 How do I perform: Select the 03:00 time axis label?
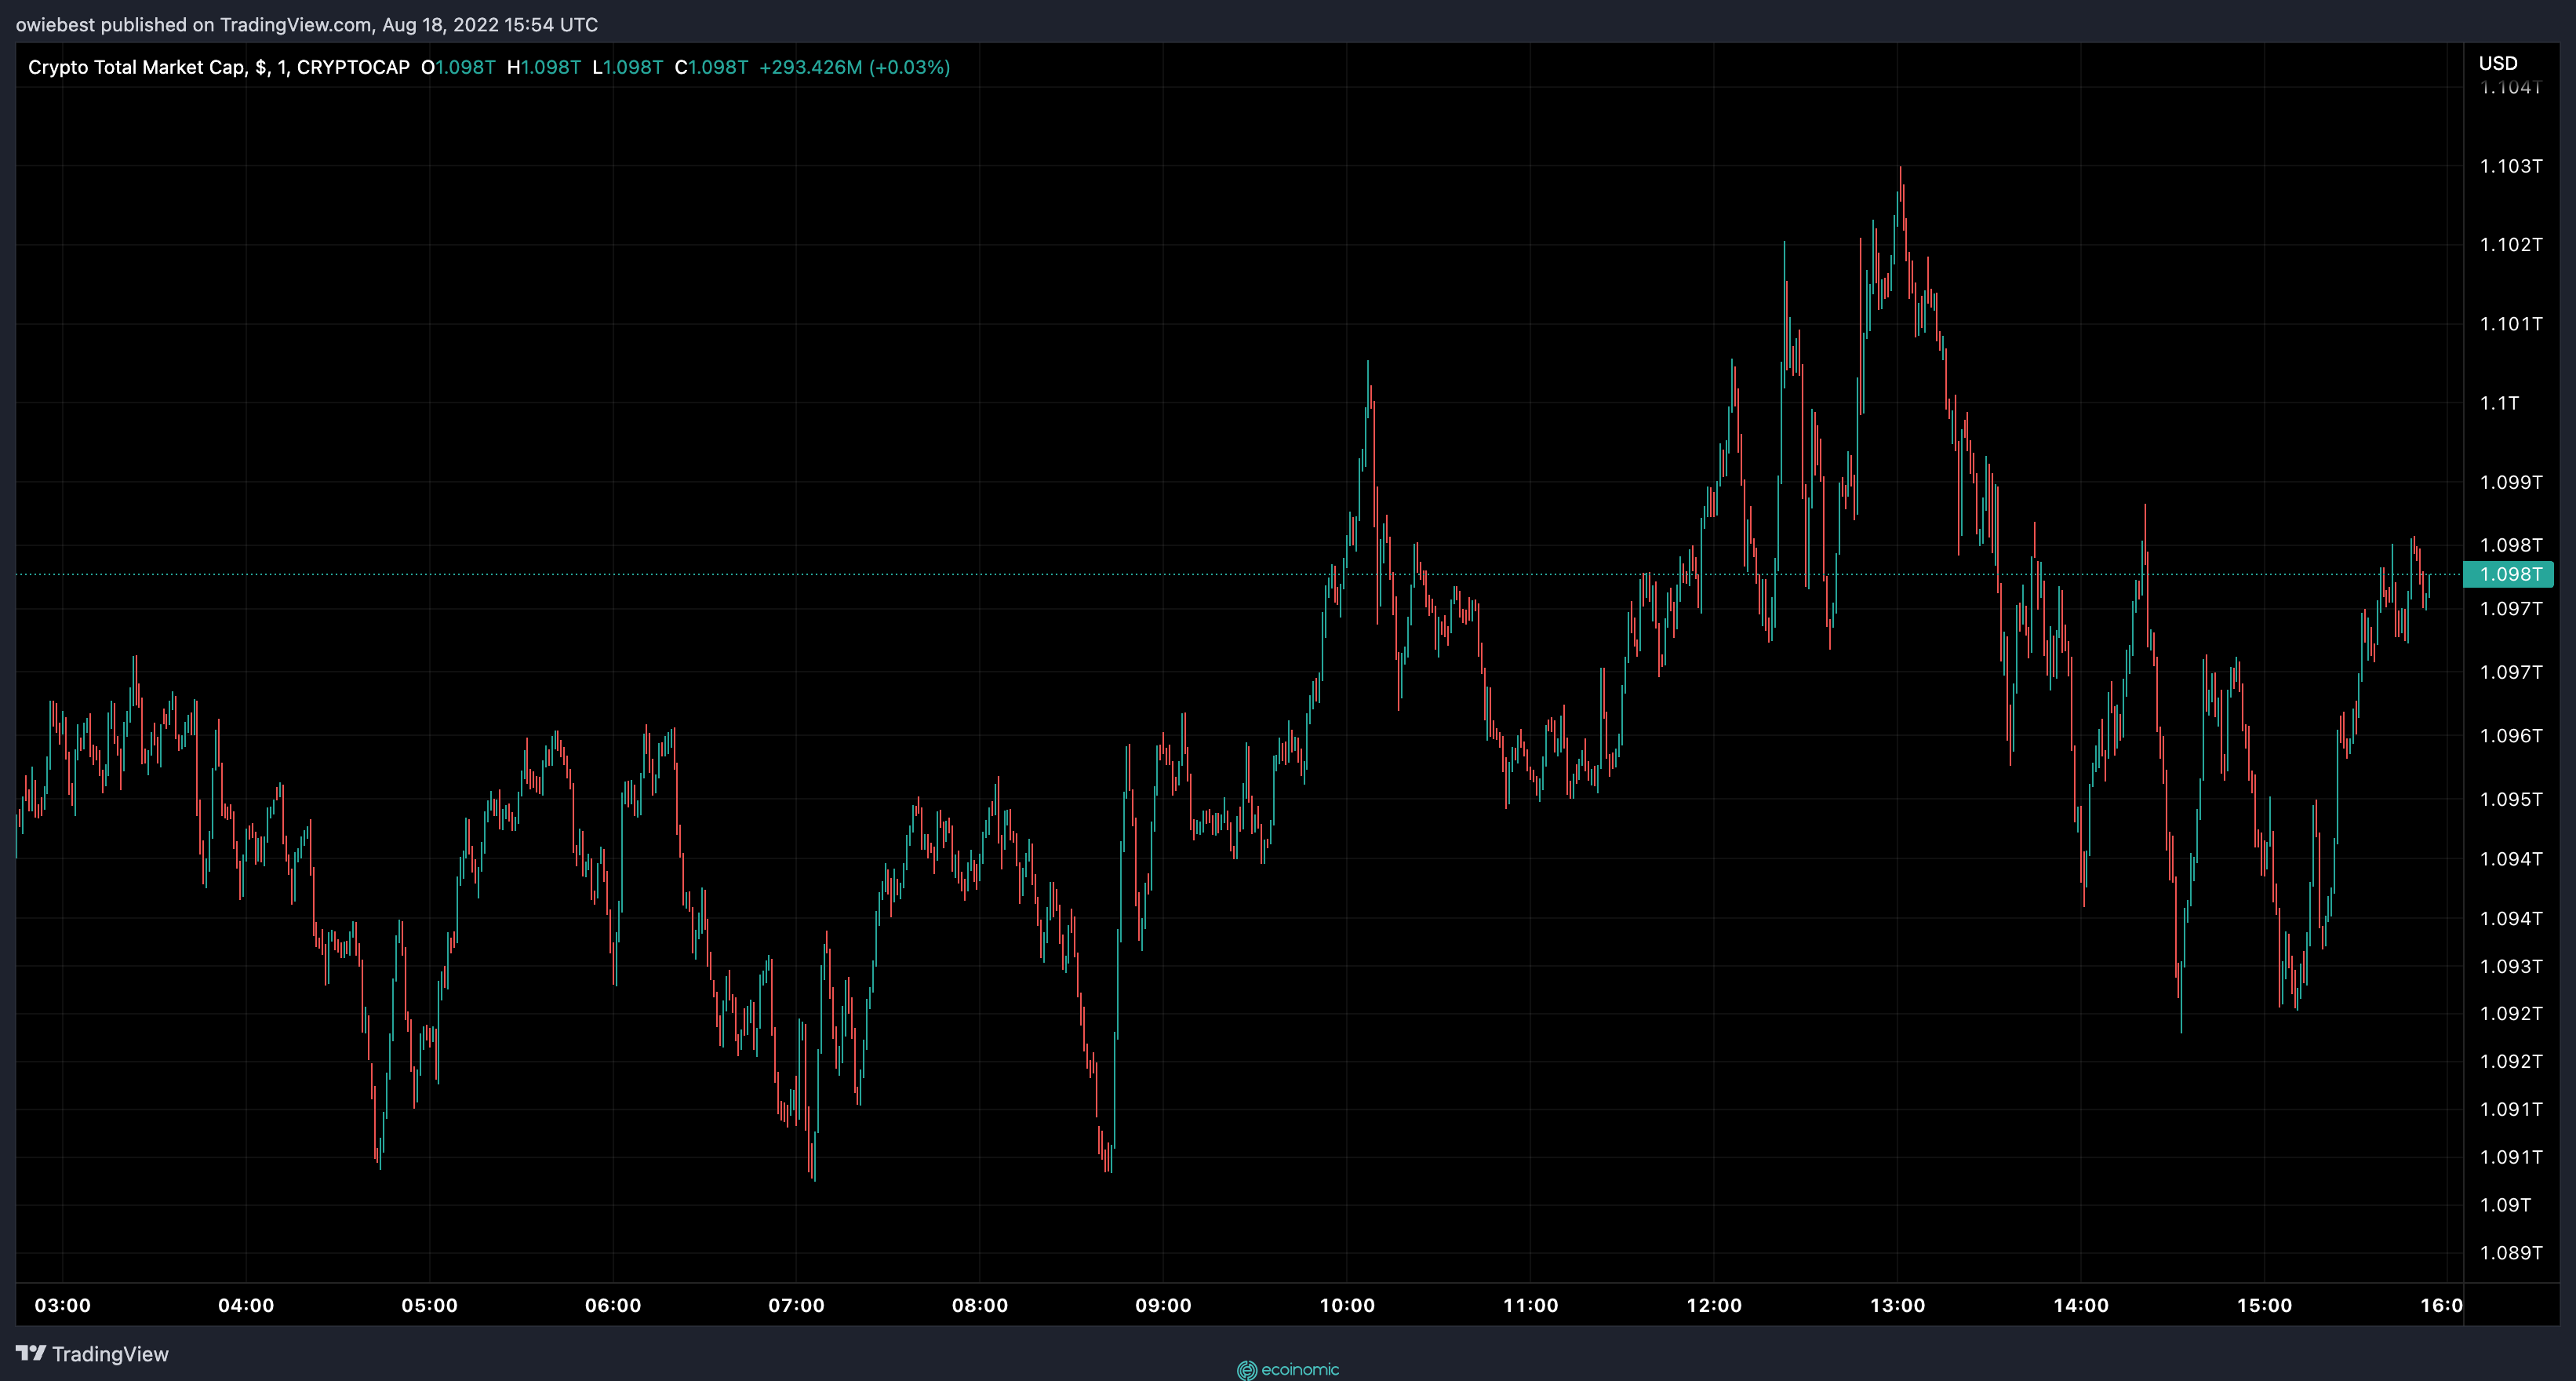62,1305
